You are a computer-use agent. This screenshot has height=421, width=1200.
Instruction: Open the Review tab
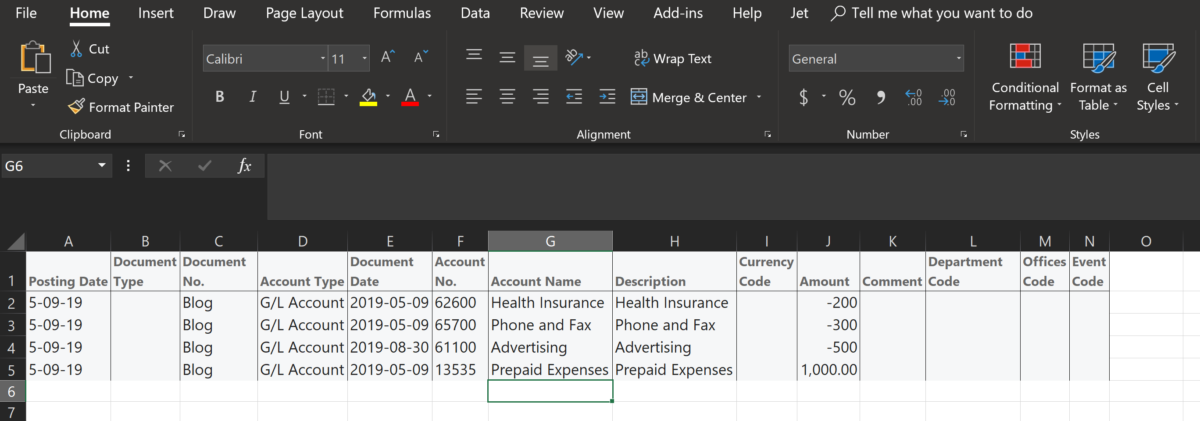point(542,13)
